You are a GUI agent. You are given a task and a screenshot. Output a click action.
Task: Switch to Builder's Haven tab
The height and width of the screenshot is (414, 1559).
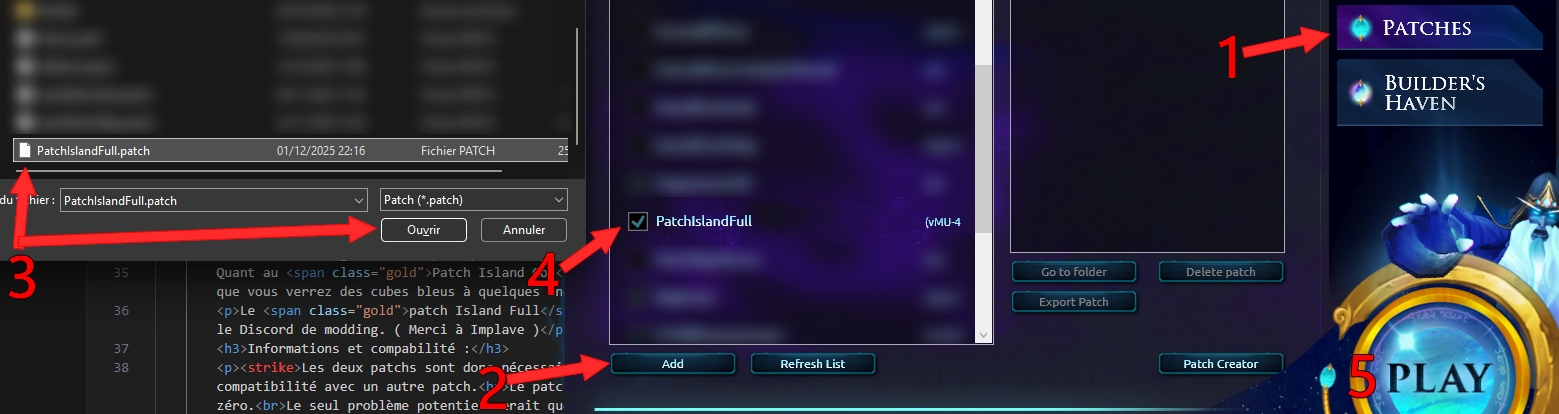(x=1439, y=93)
